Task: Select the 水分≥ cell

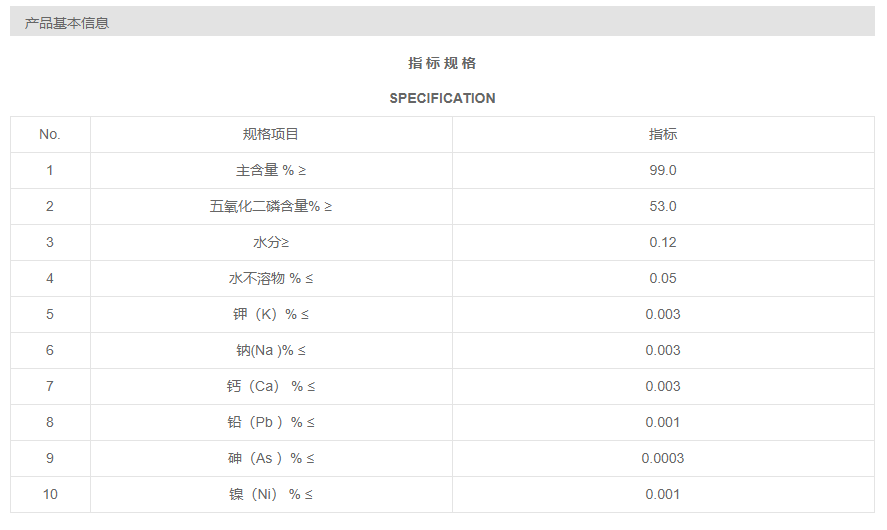Action: click(271, 242)
